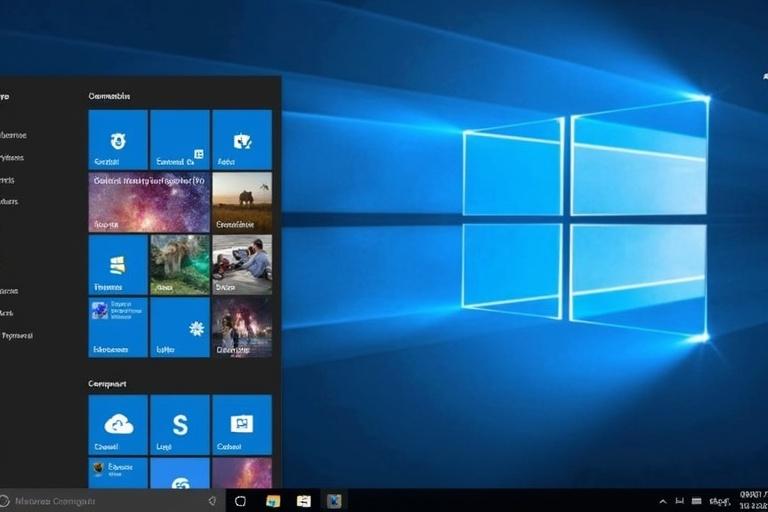
Task: Open the tile with the small calendar icon
Action: (x=180, y=140)
